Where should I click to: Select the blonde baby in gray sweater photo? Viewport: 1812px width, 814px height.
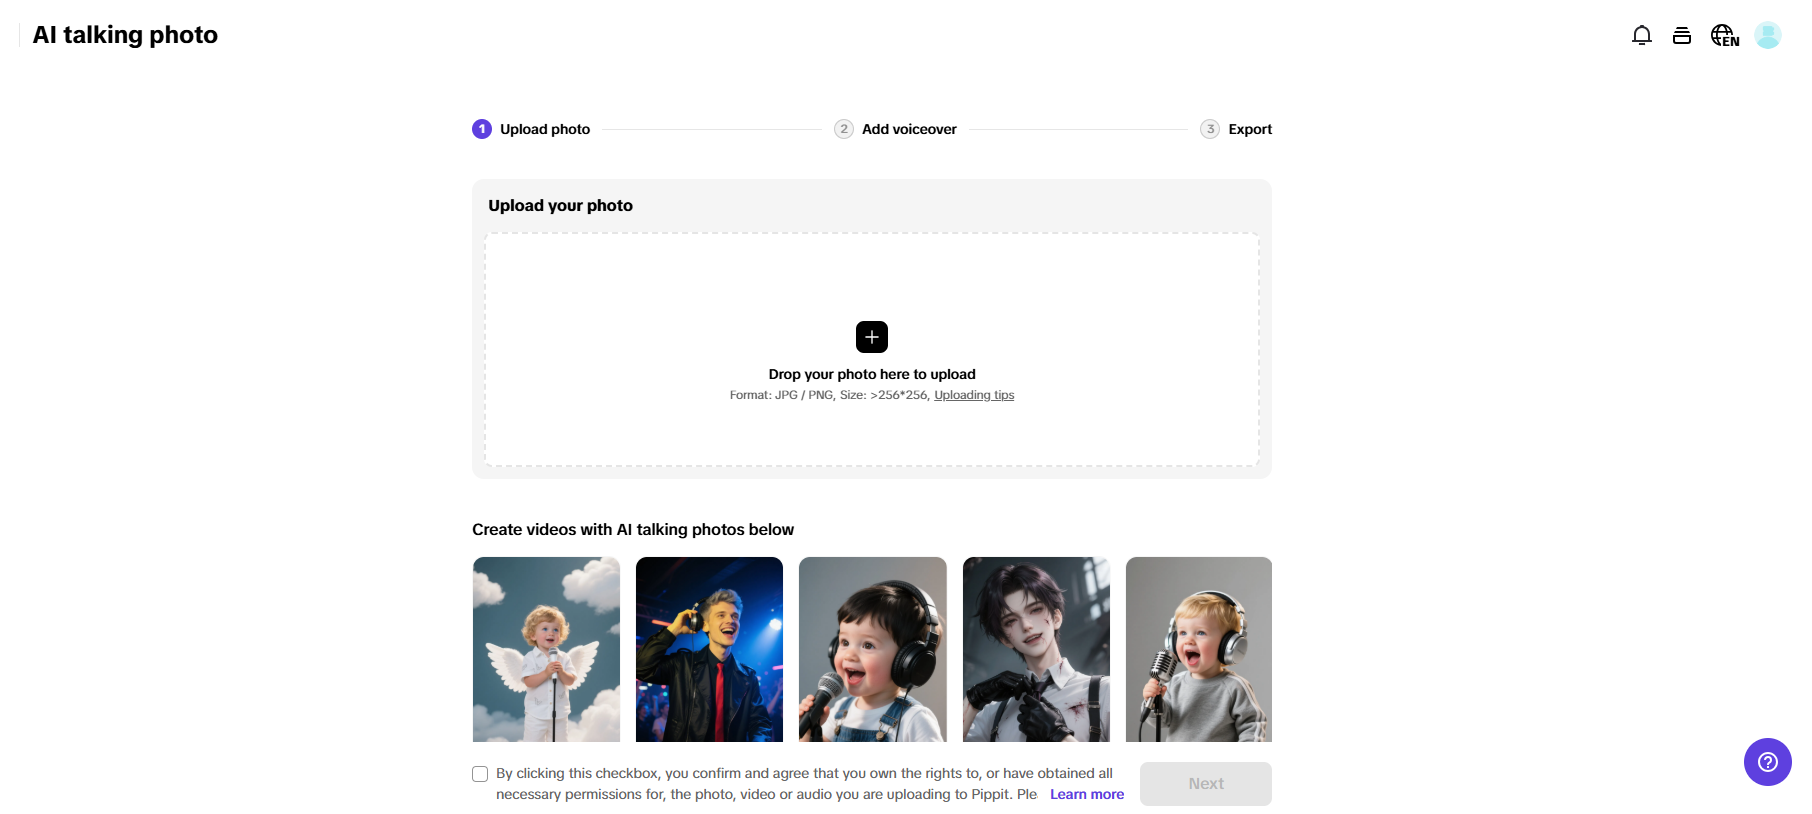(x=1198, y=649)
